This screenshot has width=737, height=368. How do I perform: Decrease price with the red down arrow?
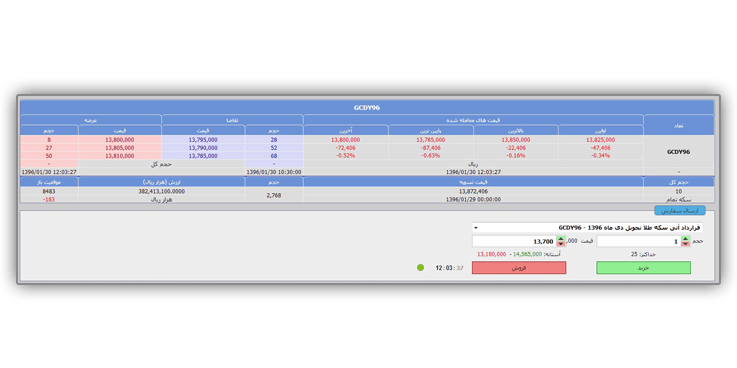561,244
